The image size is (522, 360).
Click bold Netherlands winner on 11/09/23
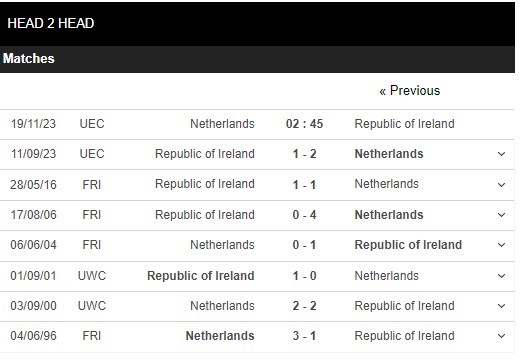point(389,154)
